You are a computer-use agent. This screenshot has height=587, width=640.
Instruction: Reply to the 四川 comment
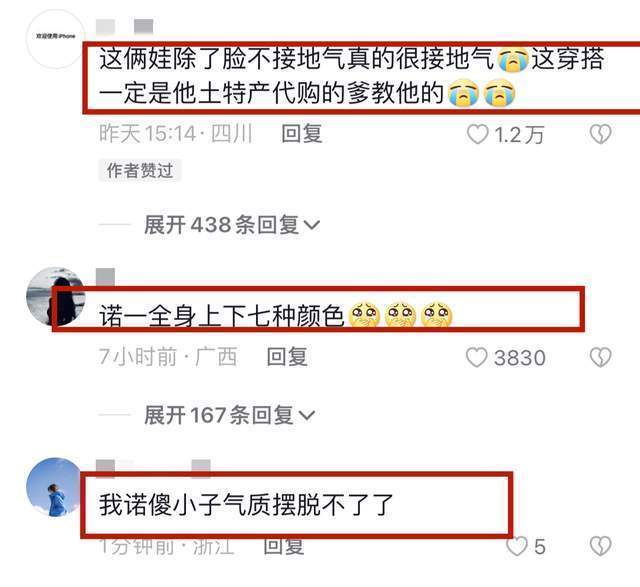point(302,134)
